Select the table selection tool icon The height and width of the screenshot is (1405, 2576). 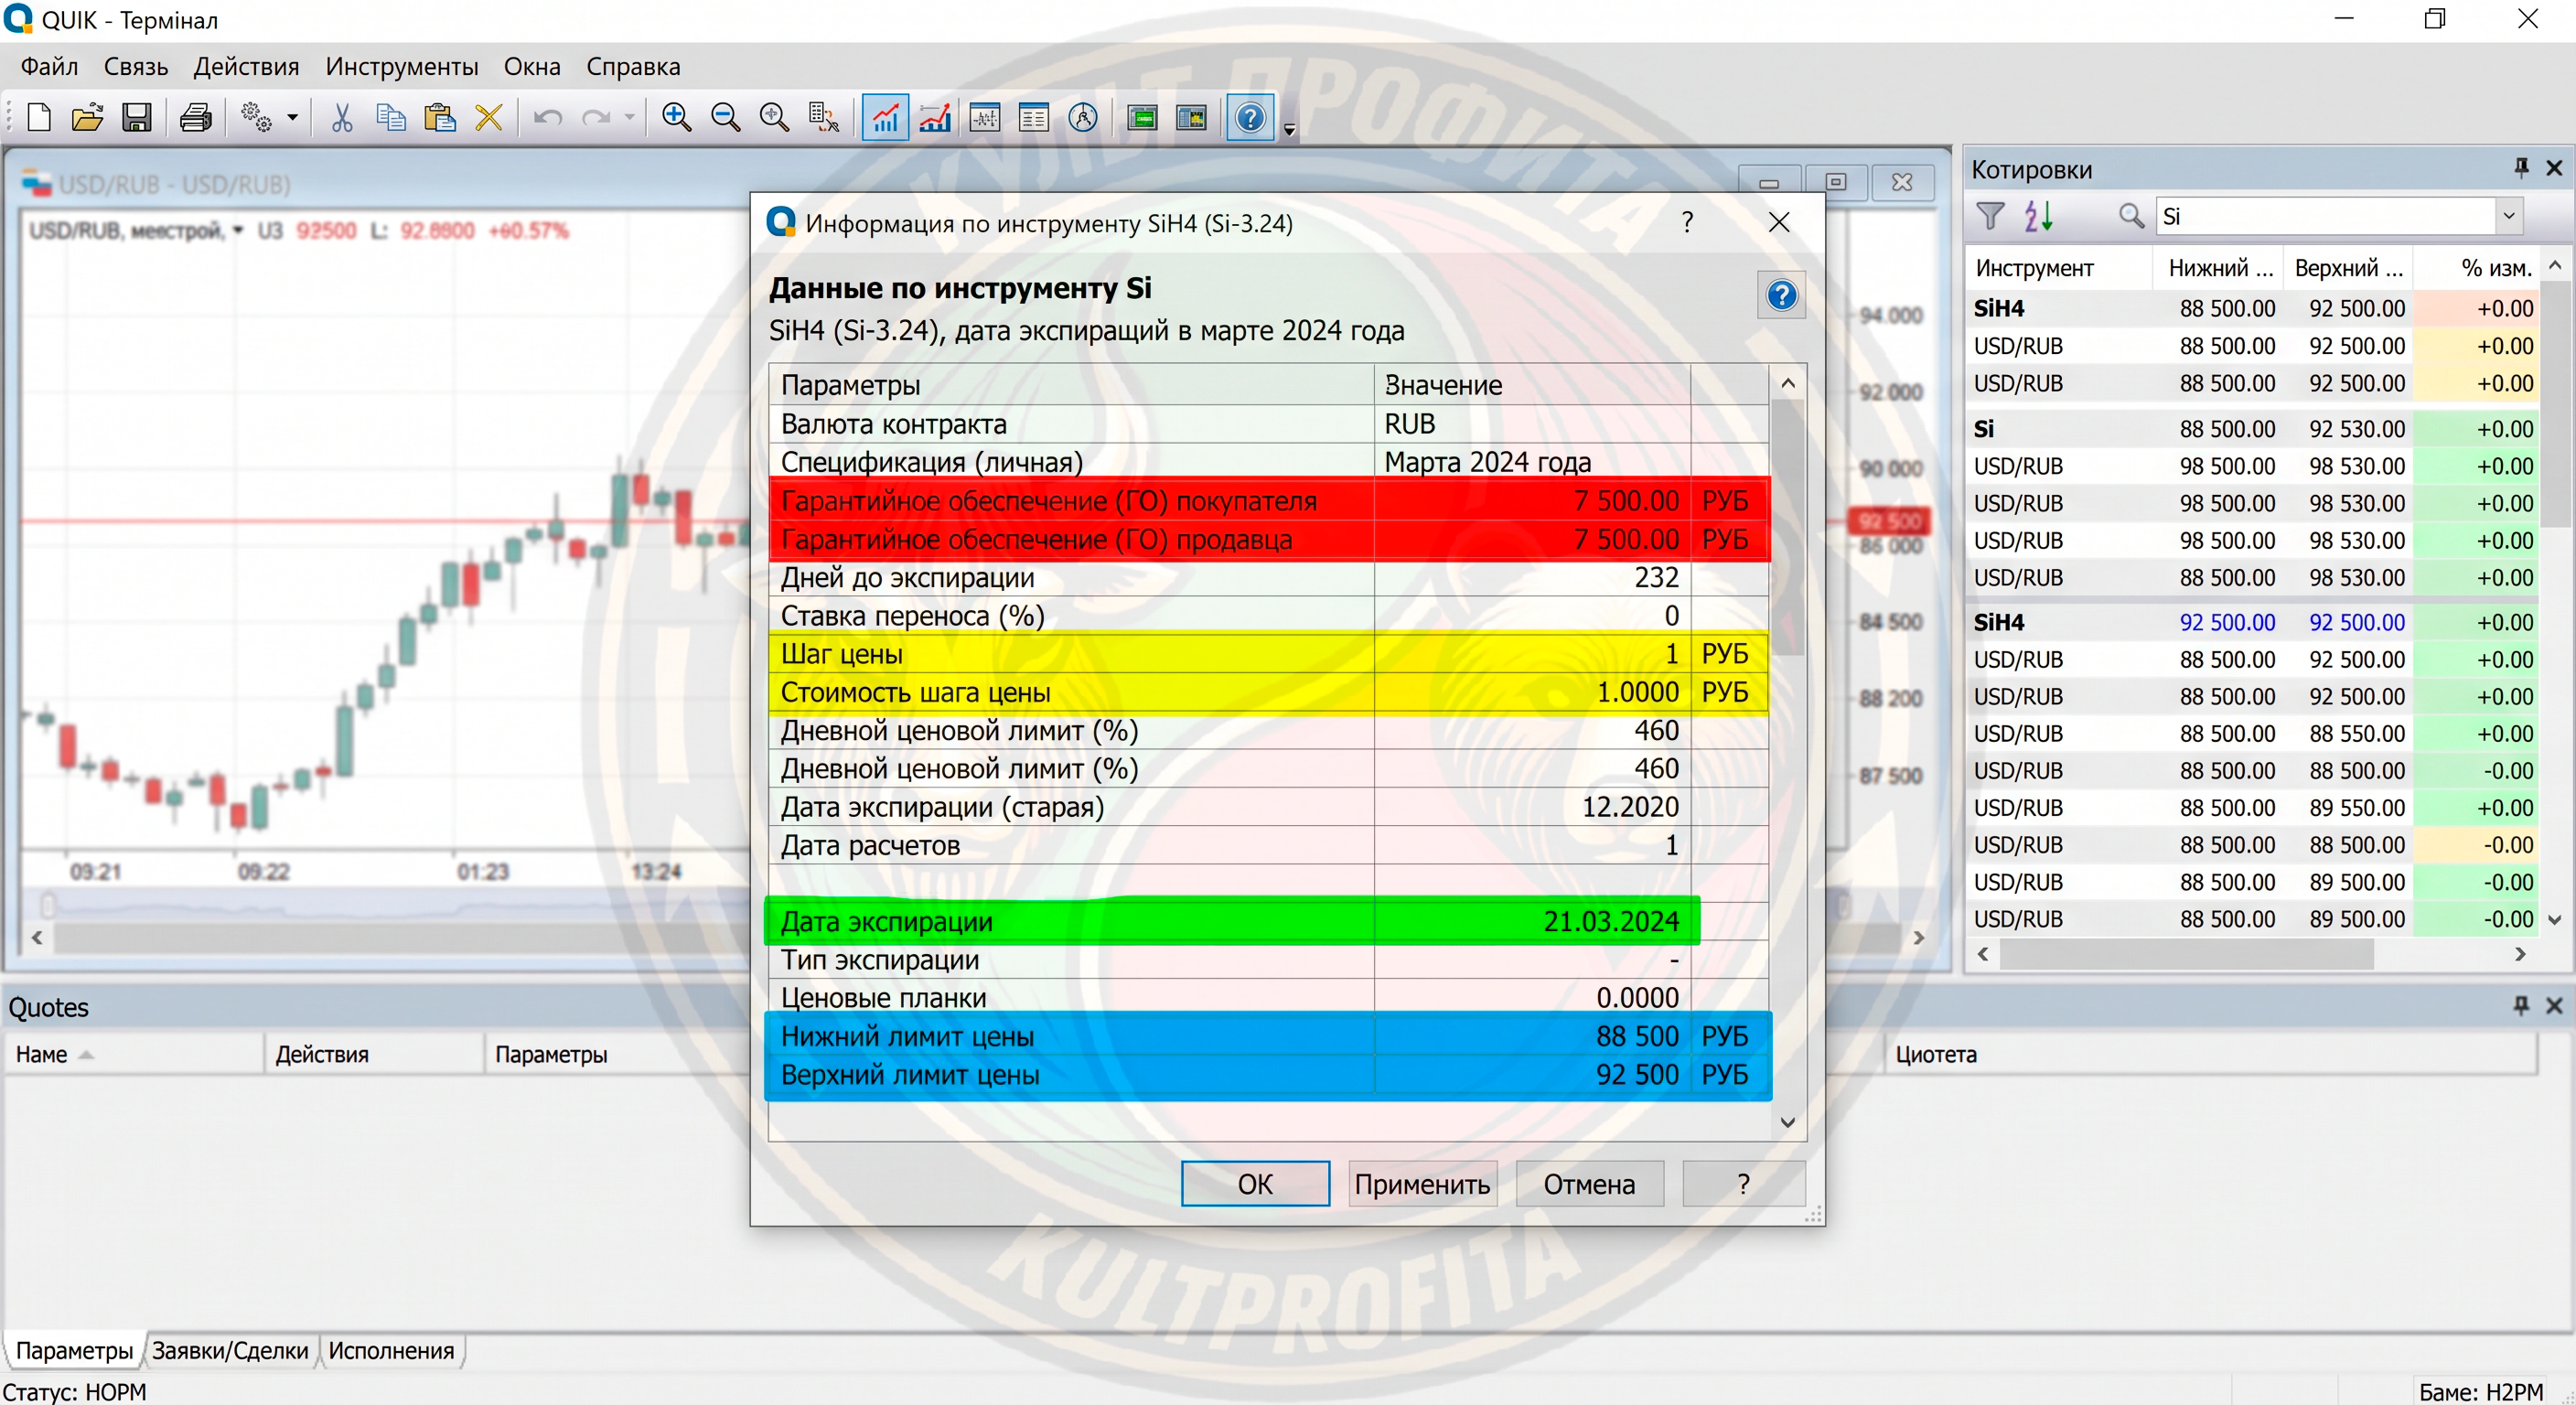tap(824, 118)
